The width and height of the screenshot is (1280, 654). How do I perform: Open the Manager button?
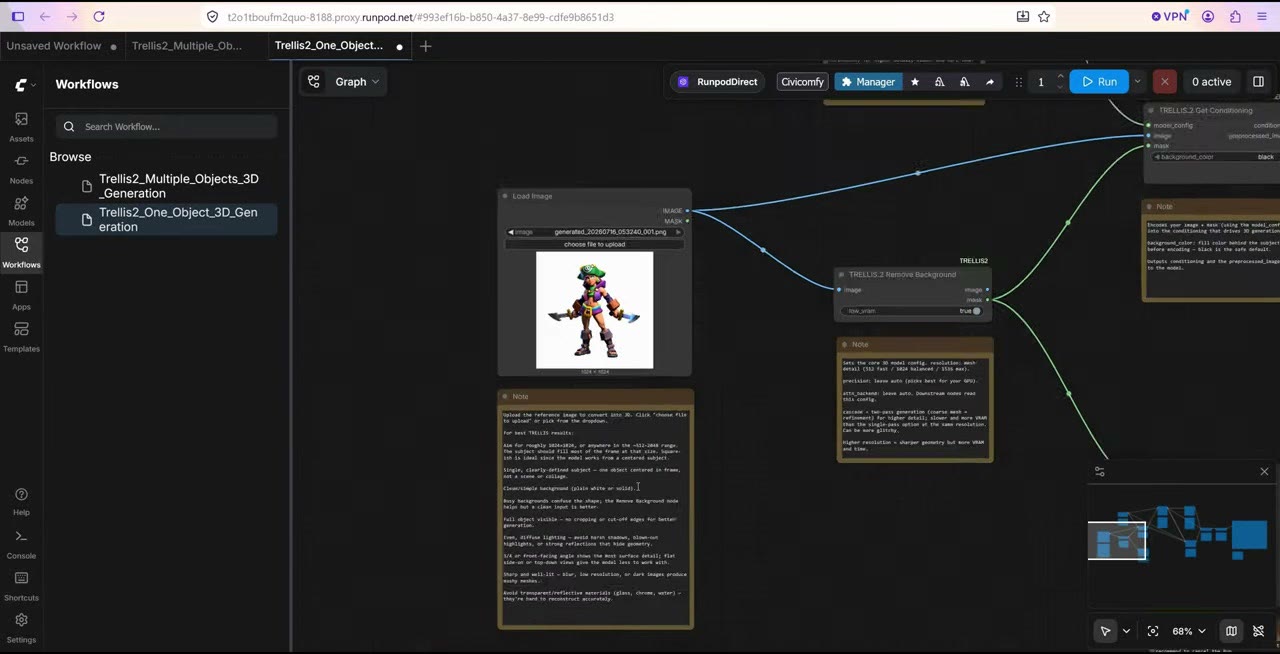point(868,82)
